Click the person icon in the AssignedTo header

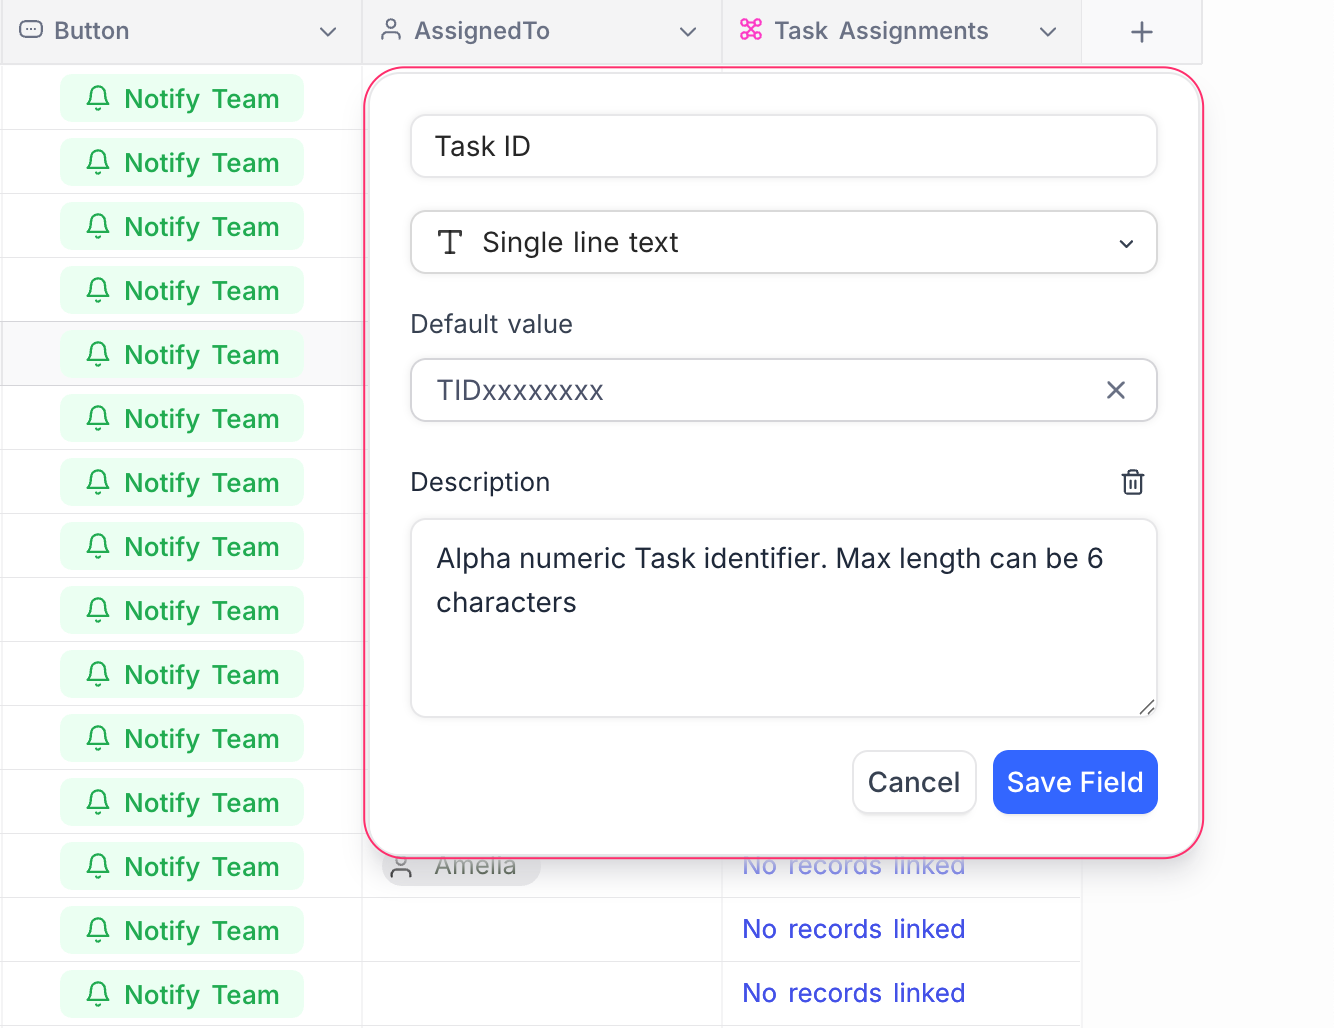390,30
